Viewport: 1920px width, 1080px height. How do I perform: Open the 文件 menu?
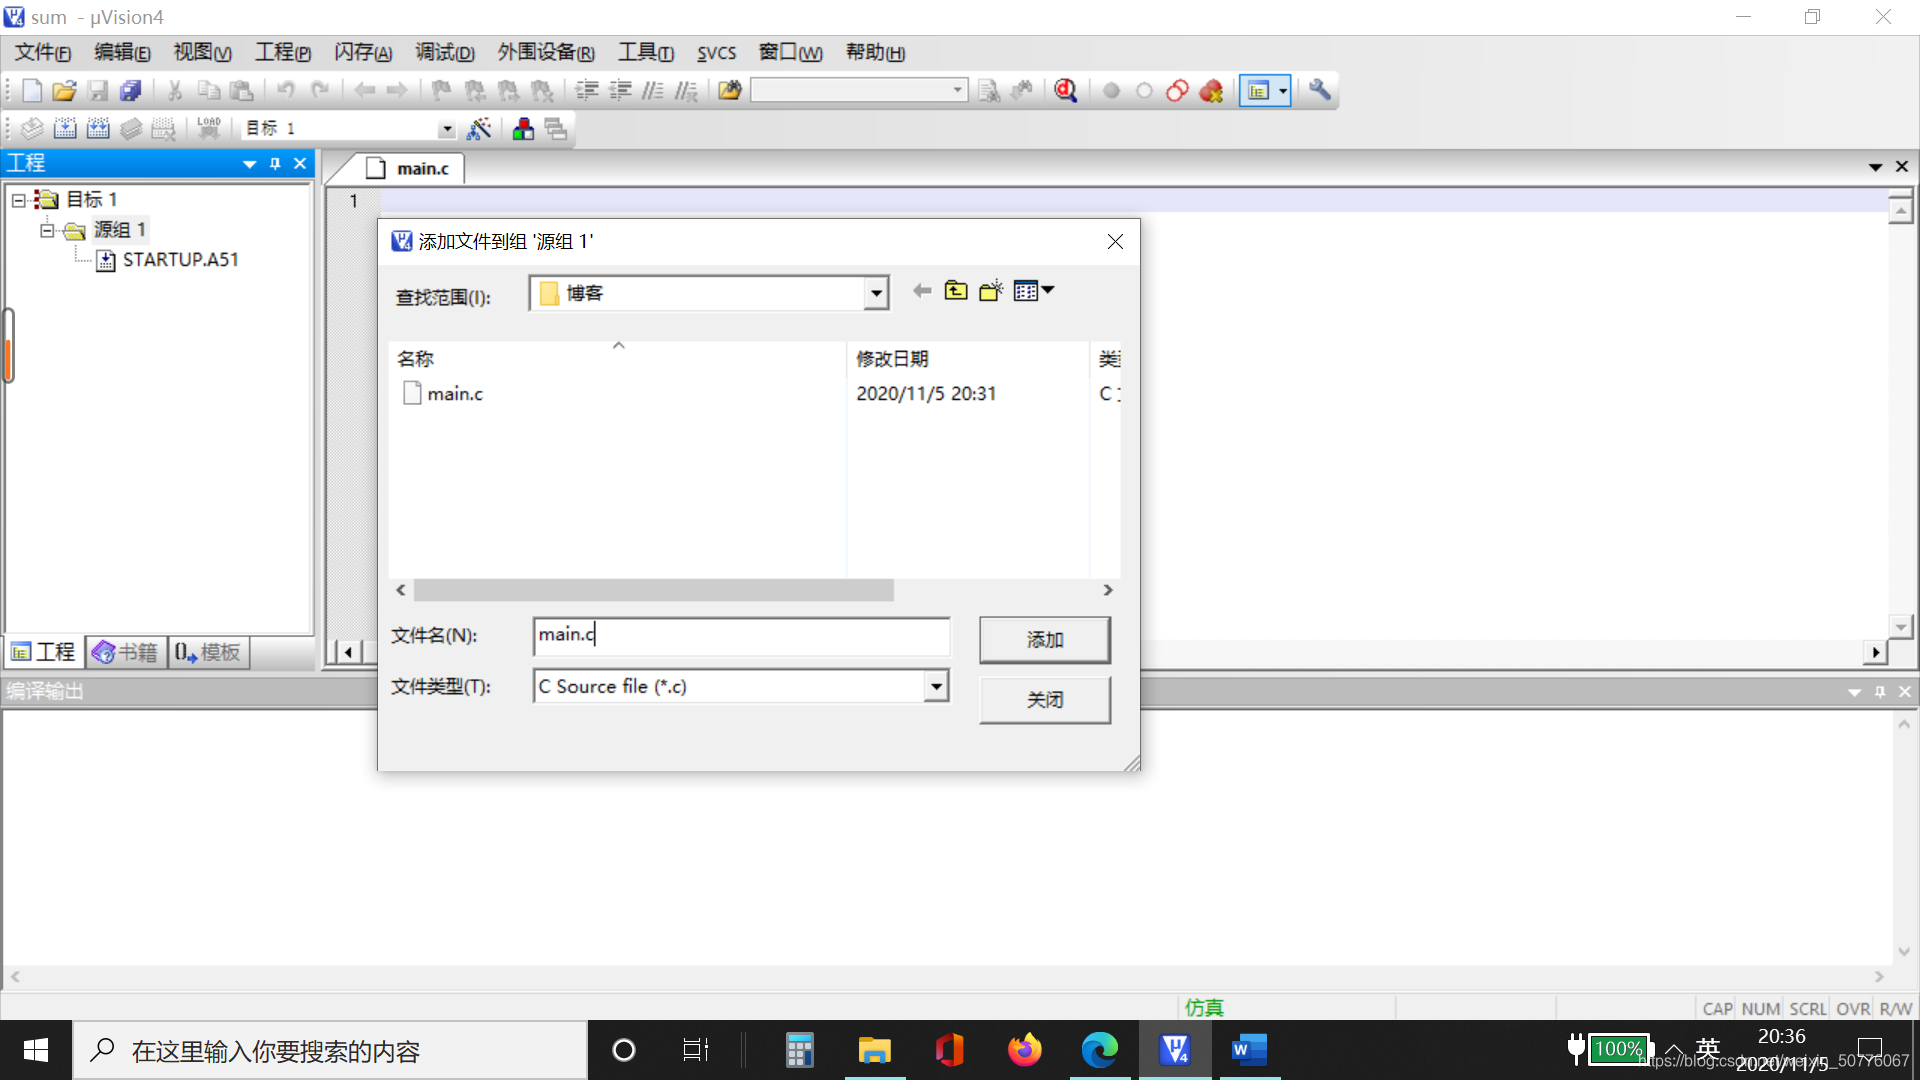coord(42,53)
